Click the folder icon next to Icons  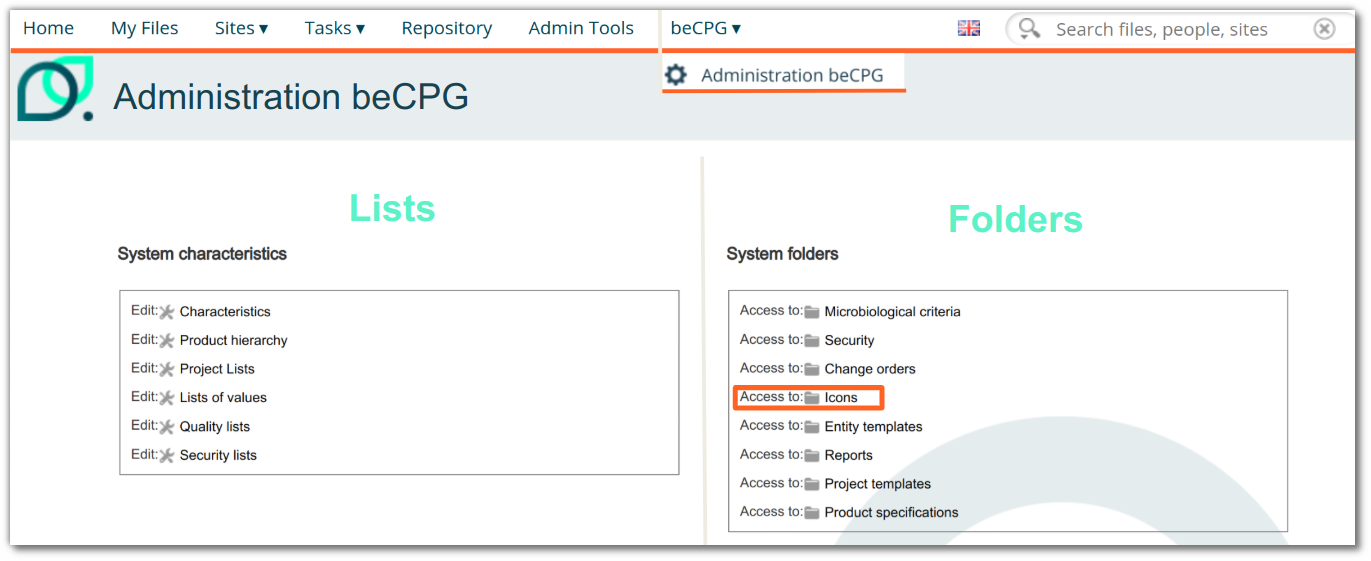[812, 398]
